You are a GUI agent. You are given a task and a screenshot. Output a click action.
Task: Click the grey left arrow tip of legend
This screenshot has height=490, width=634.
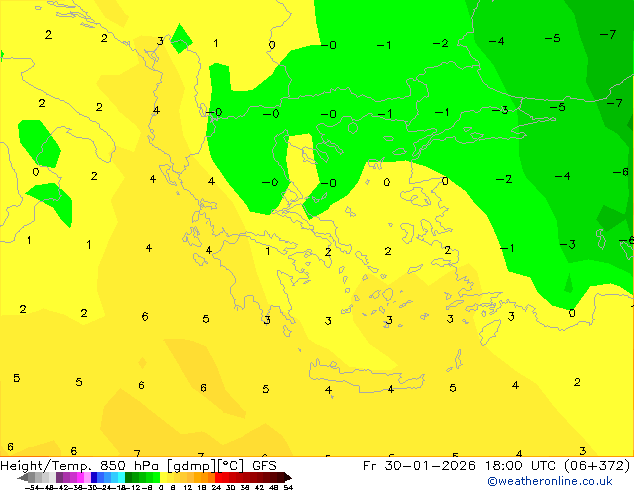pos(22,477)
